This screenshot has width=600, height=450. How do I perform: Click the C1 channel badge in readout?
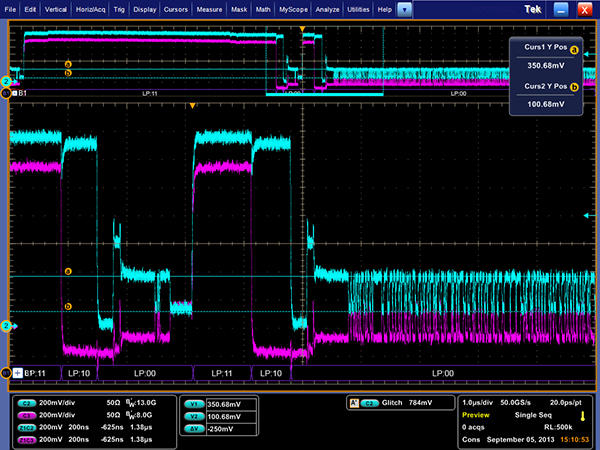(x=25, y=401)
